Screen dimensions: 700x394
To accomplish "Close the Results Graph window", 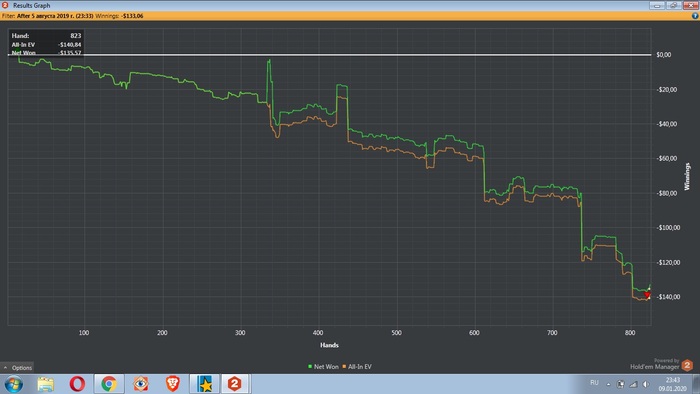I will pos(691,5).
